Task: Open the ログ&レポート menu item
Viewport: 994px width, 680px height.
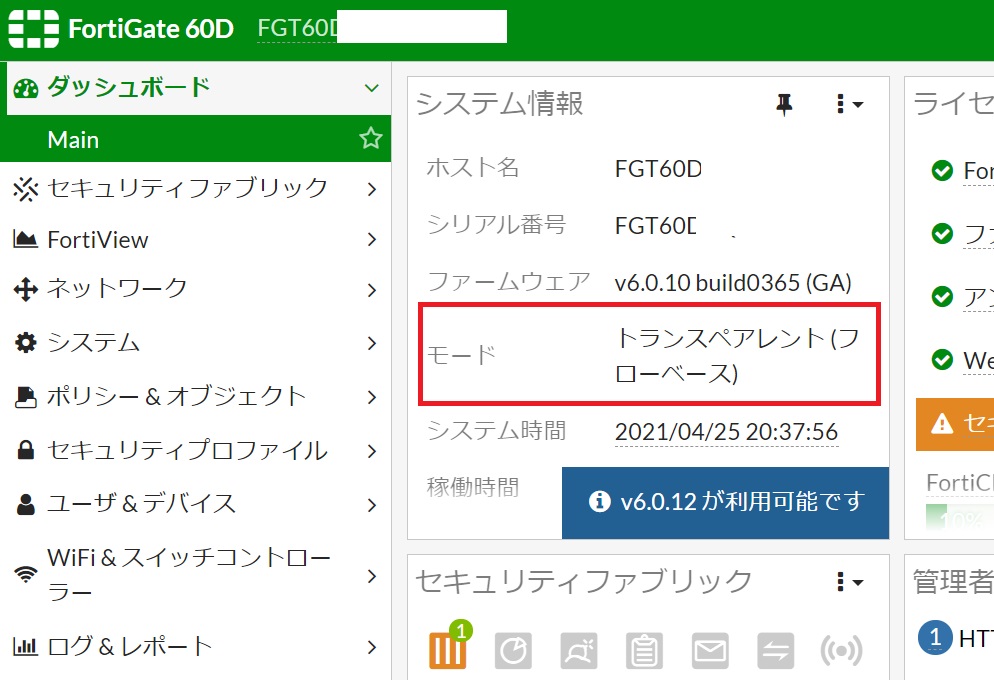Action: [195, 646]
